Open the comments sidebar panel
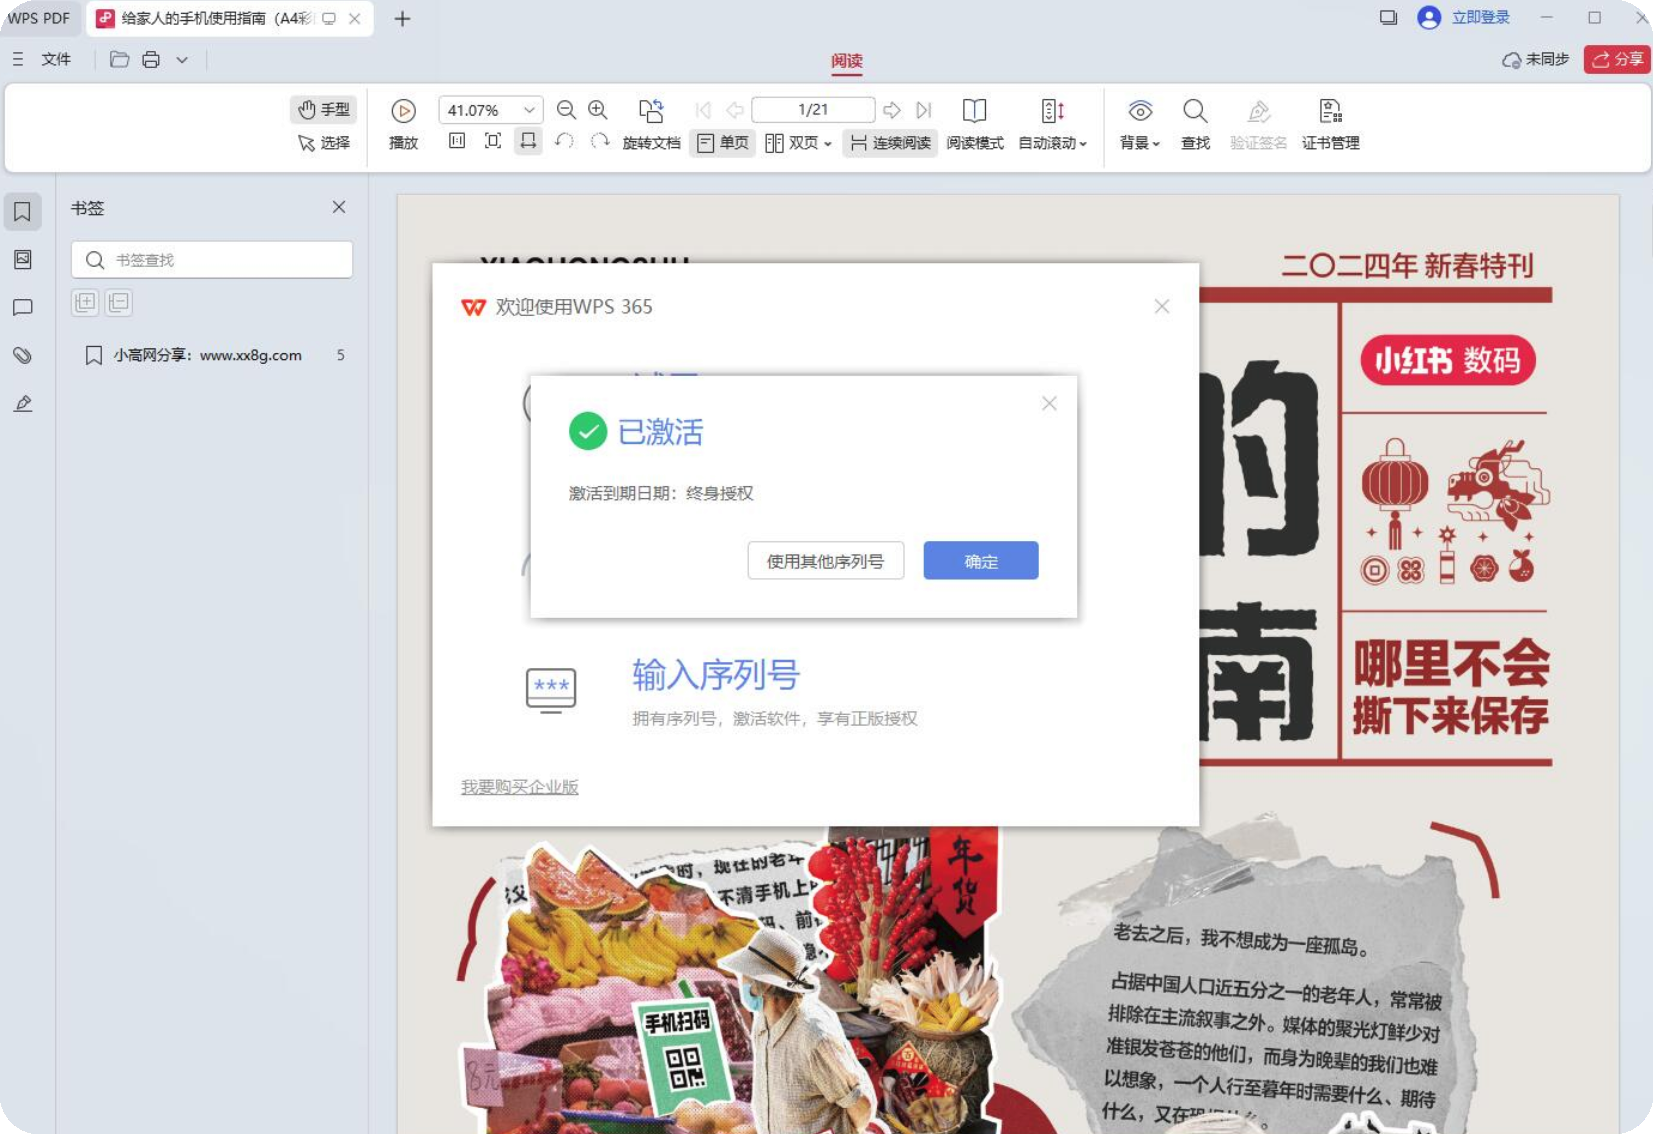 click(x=22, y=307)
